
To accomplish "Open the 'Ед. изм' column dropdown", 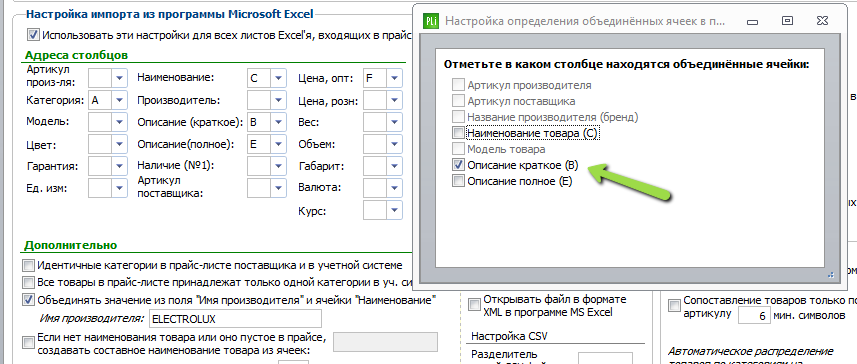I will coord(119,189).
